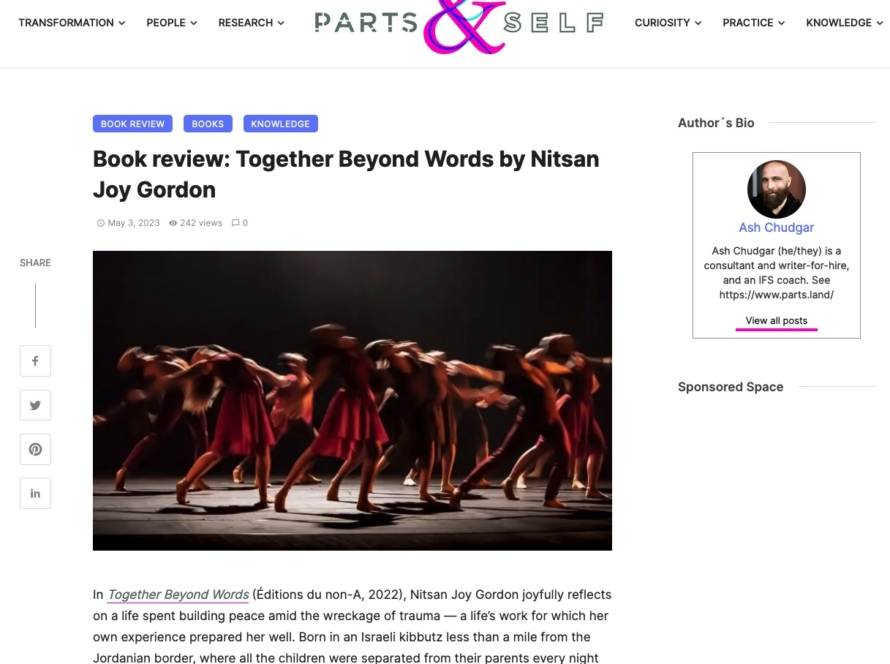This screenshot has width=890, height=664.
Task: Visit Ash Chudgar author name link
Action: (x=776, y=228)
